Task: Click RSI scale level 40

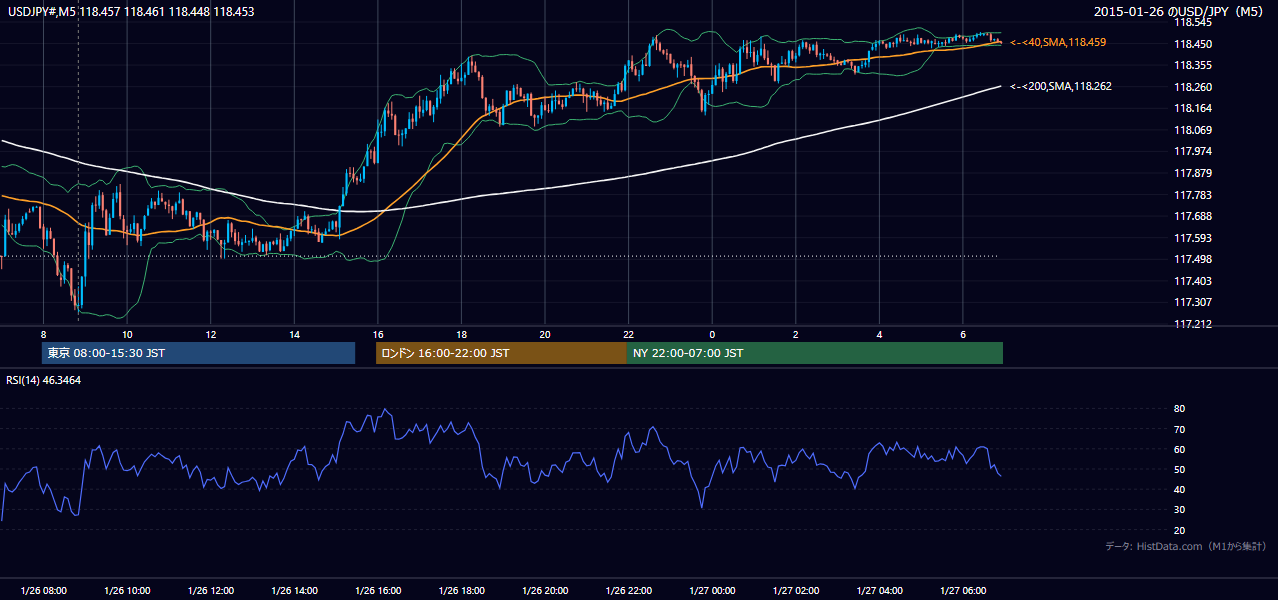Action: pyautogui.click(x=1179, y=489)
